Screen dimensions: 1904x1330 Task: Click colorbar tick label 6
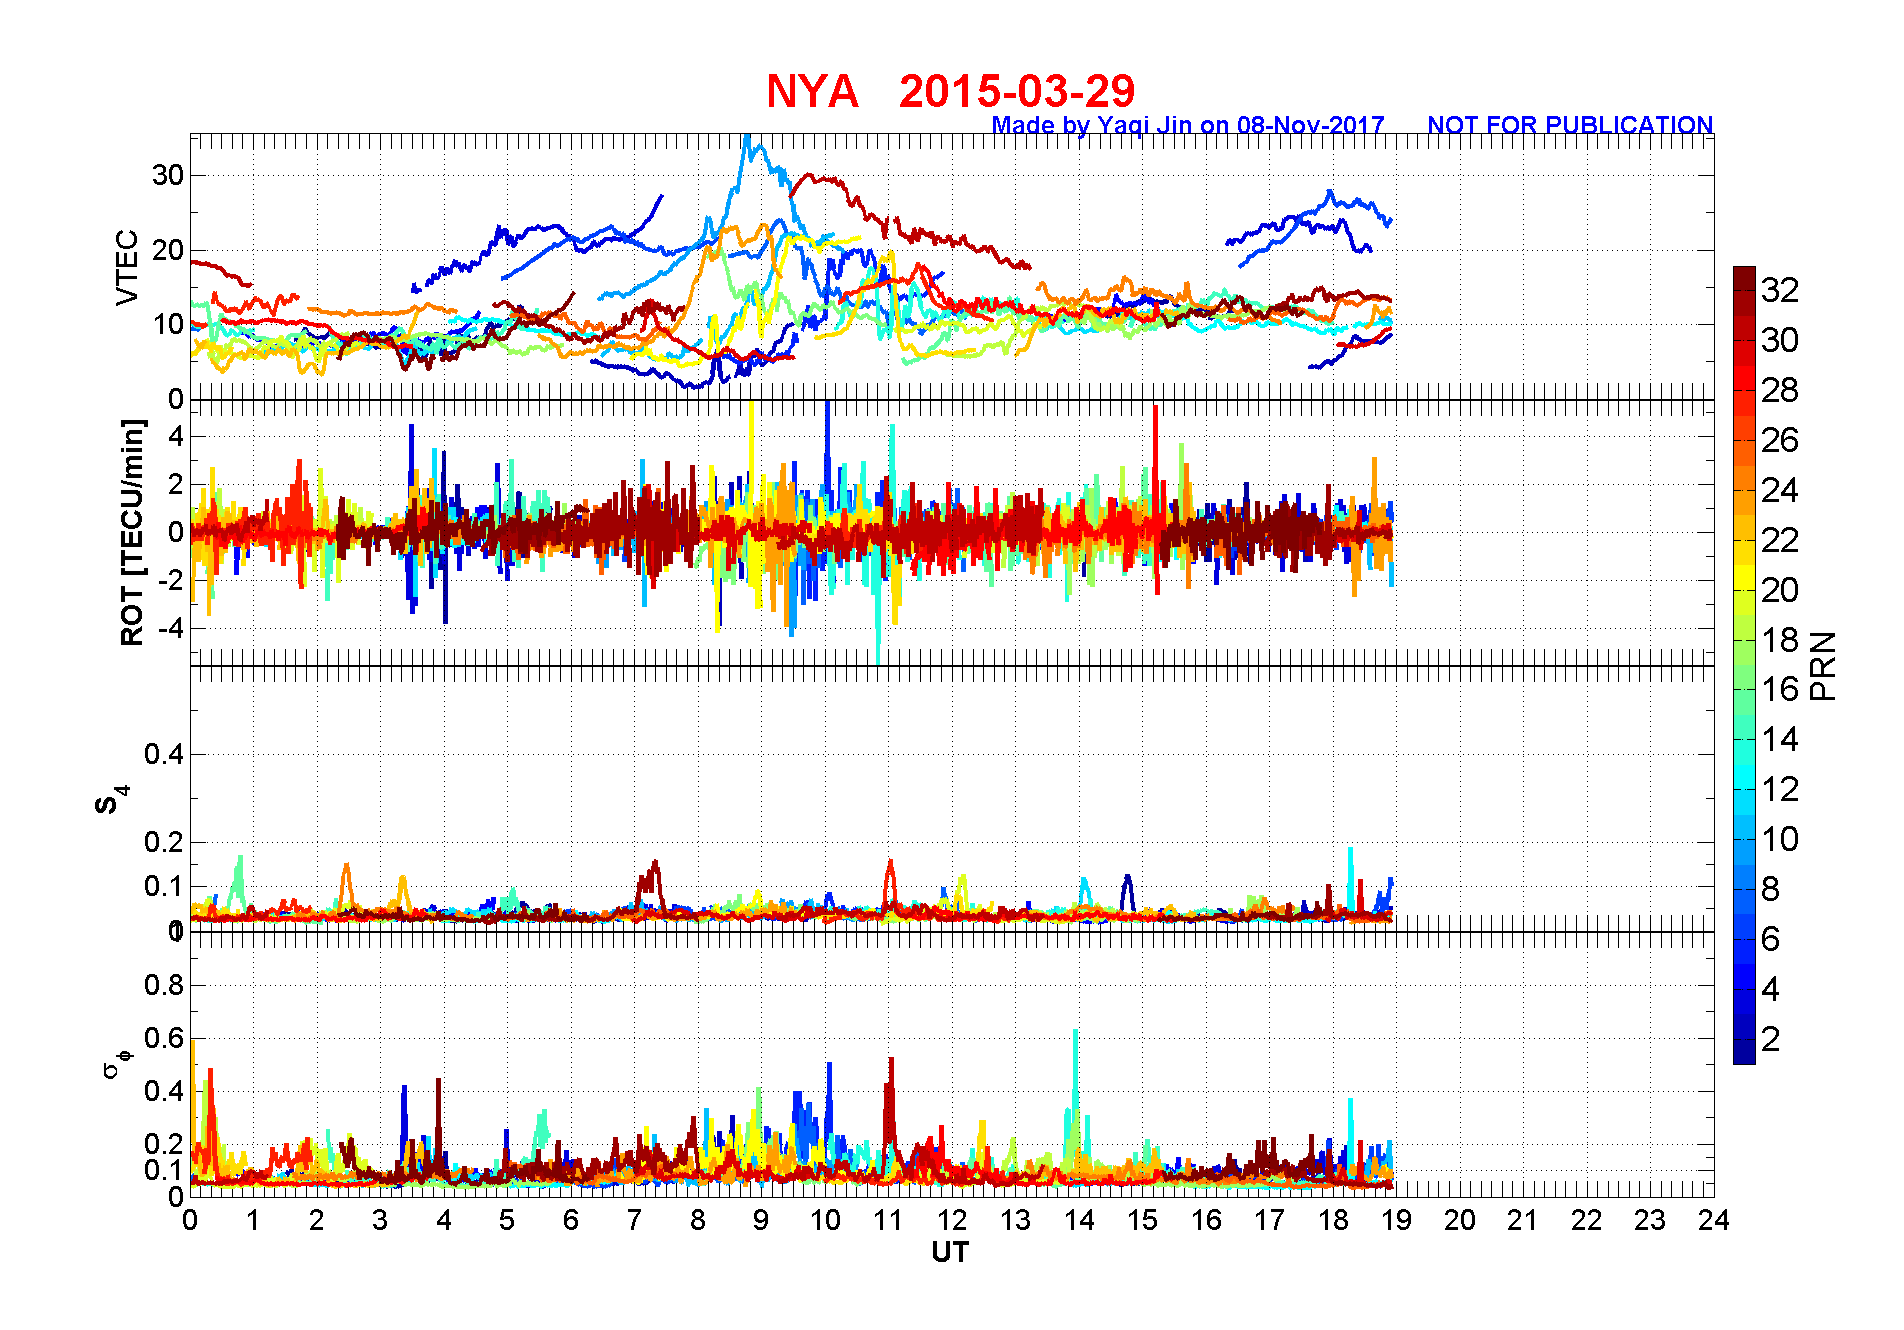pos(1770,939)
